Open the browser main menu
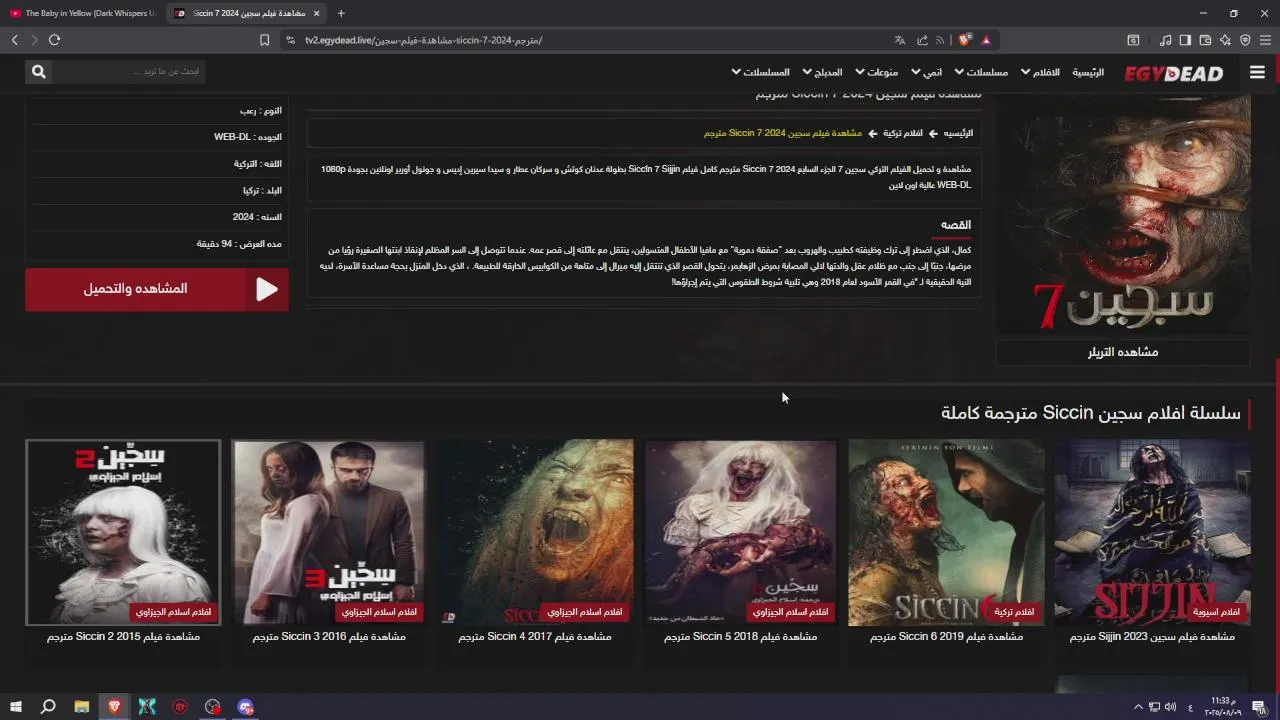This screenshot has width=1280, height=720. click(1265, 40)
